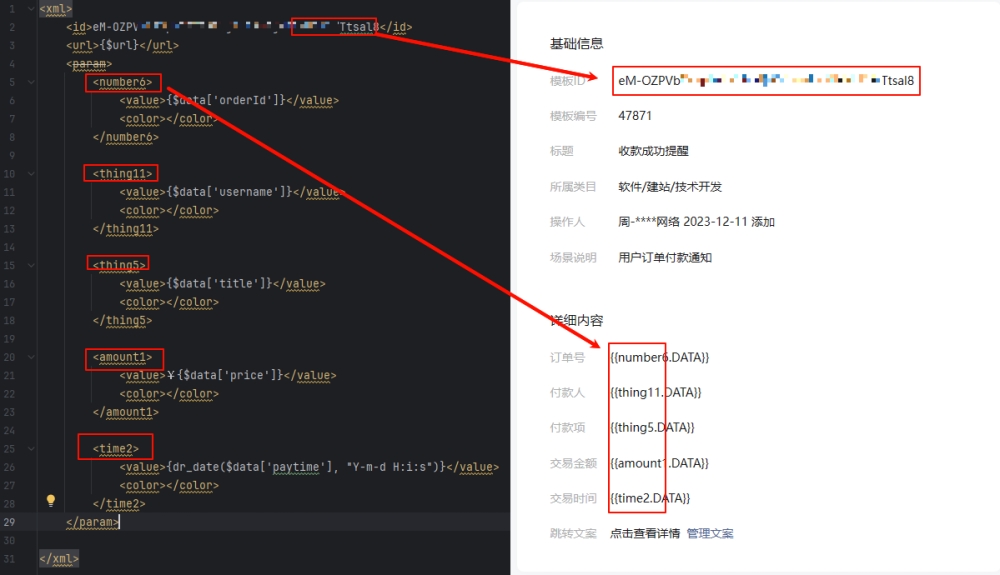Click the {{number6.DATA}} field
The height and width of the screenshot is (575, 1000).
point(659,358)
